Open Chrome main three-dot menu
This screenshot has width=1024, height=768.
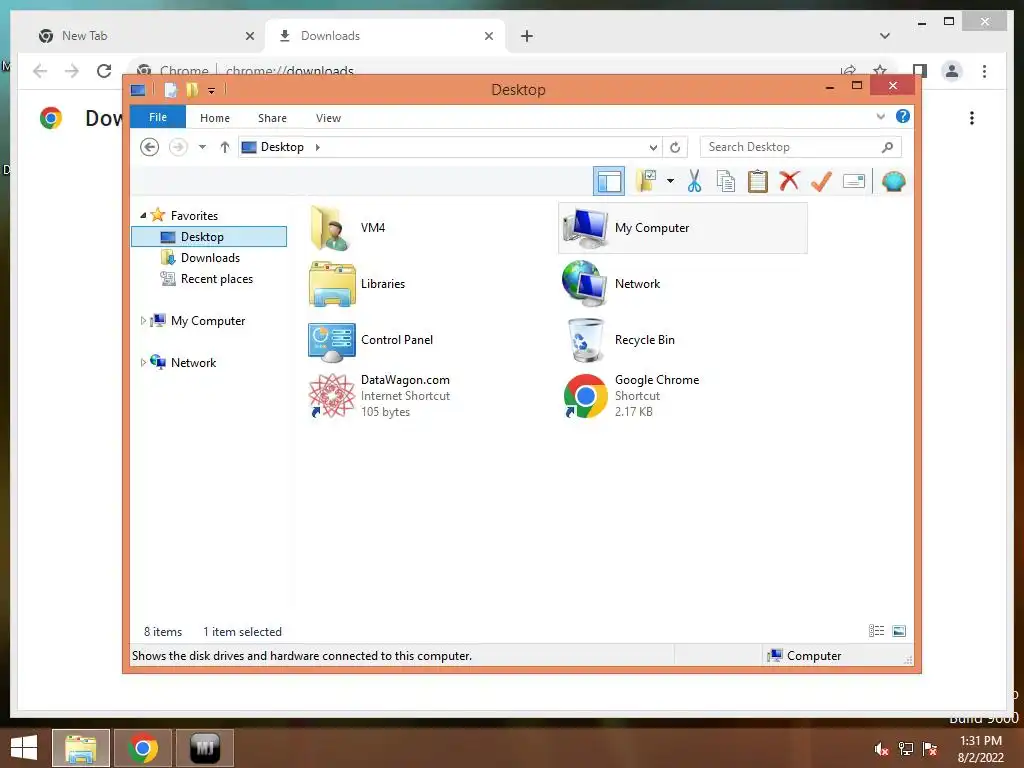984,71
